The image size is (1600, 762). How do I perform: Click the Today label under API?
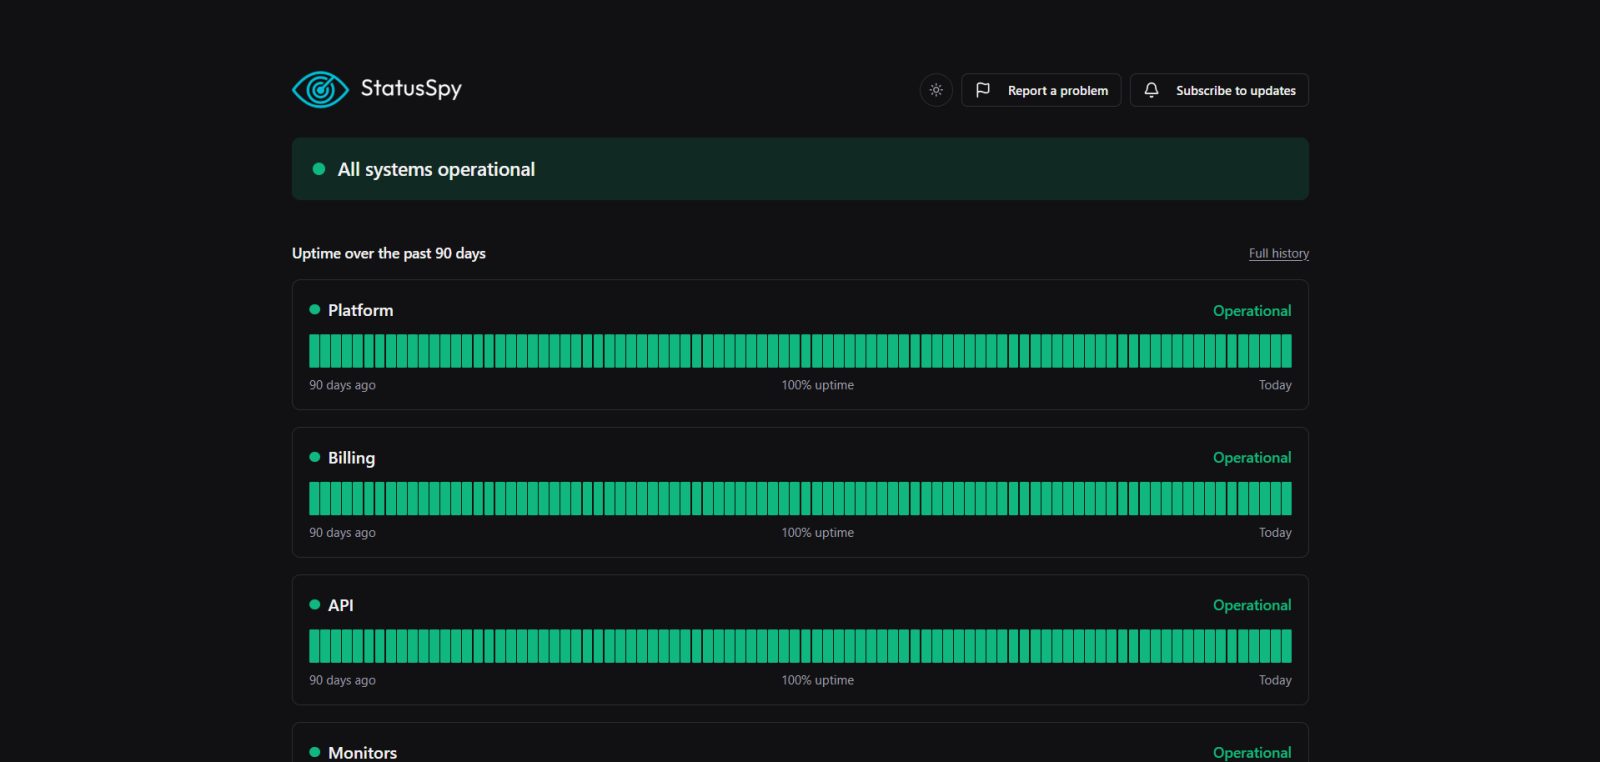1275,680
